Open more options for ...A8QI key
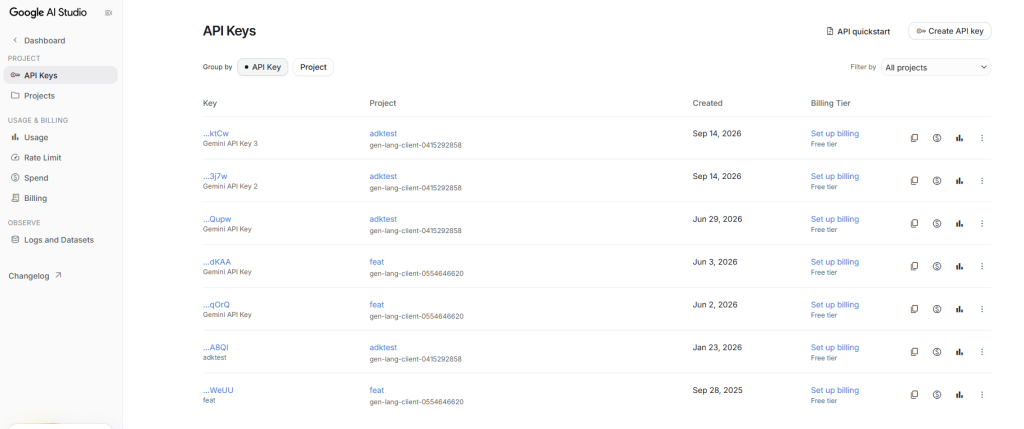The height and width of the screenshot is (429, 1024). click(982, 352)
